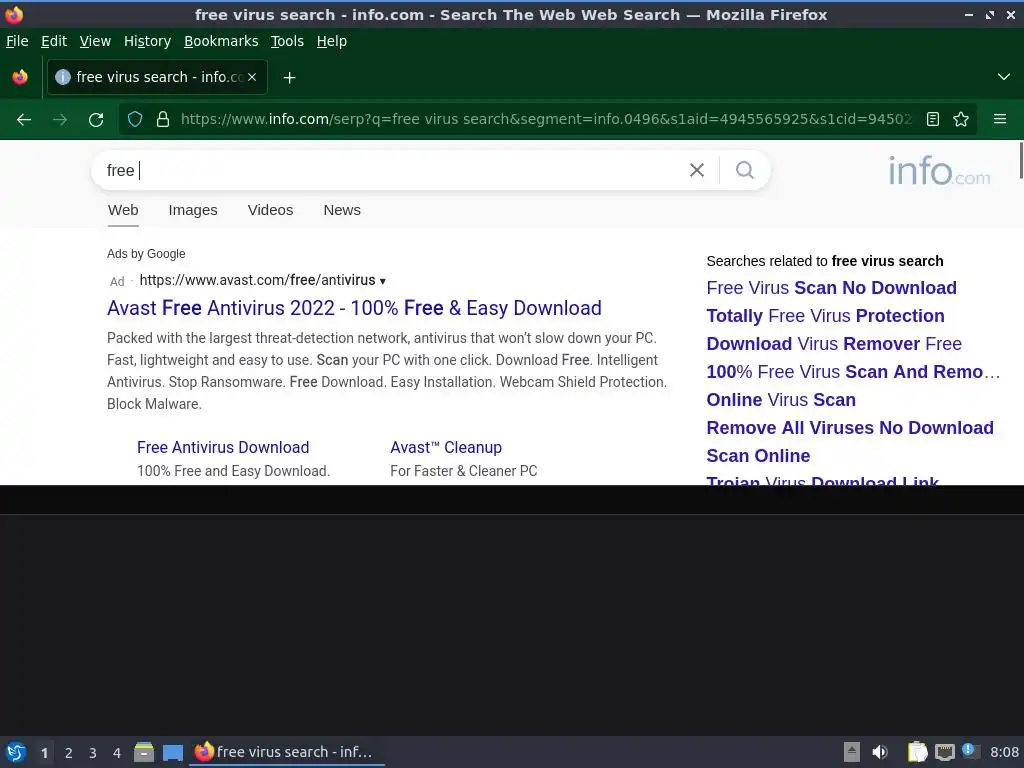Image resolution: width=1024 pixels, height=768 pixels.
Task: Open Avast Cleanup sitelink
Action: click(x=446, y=447)
